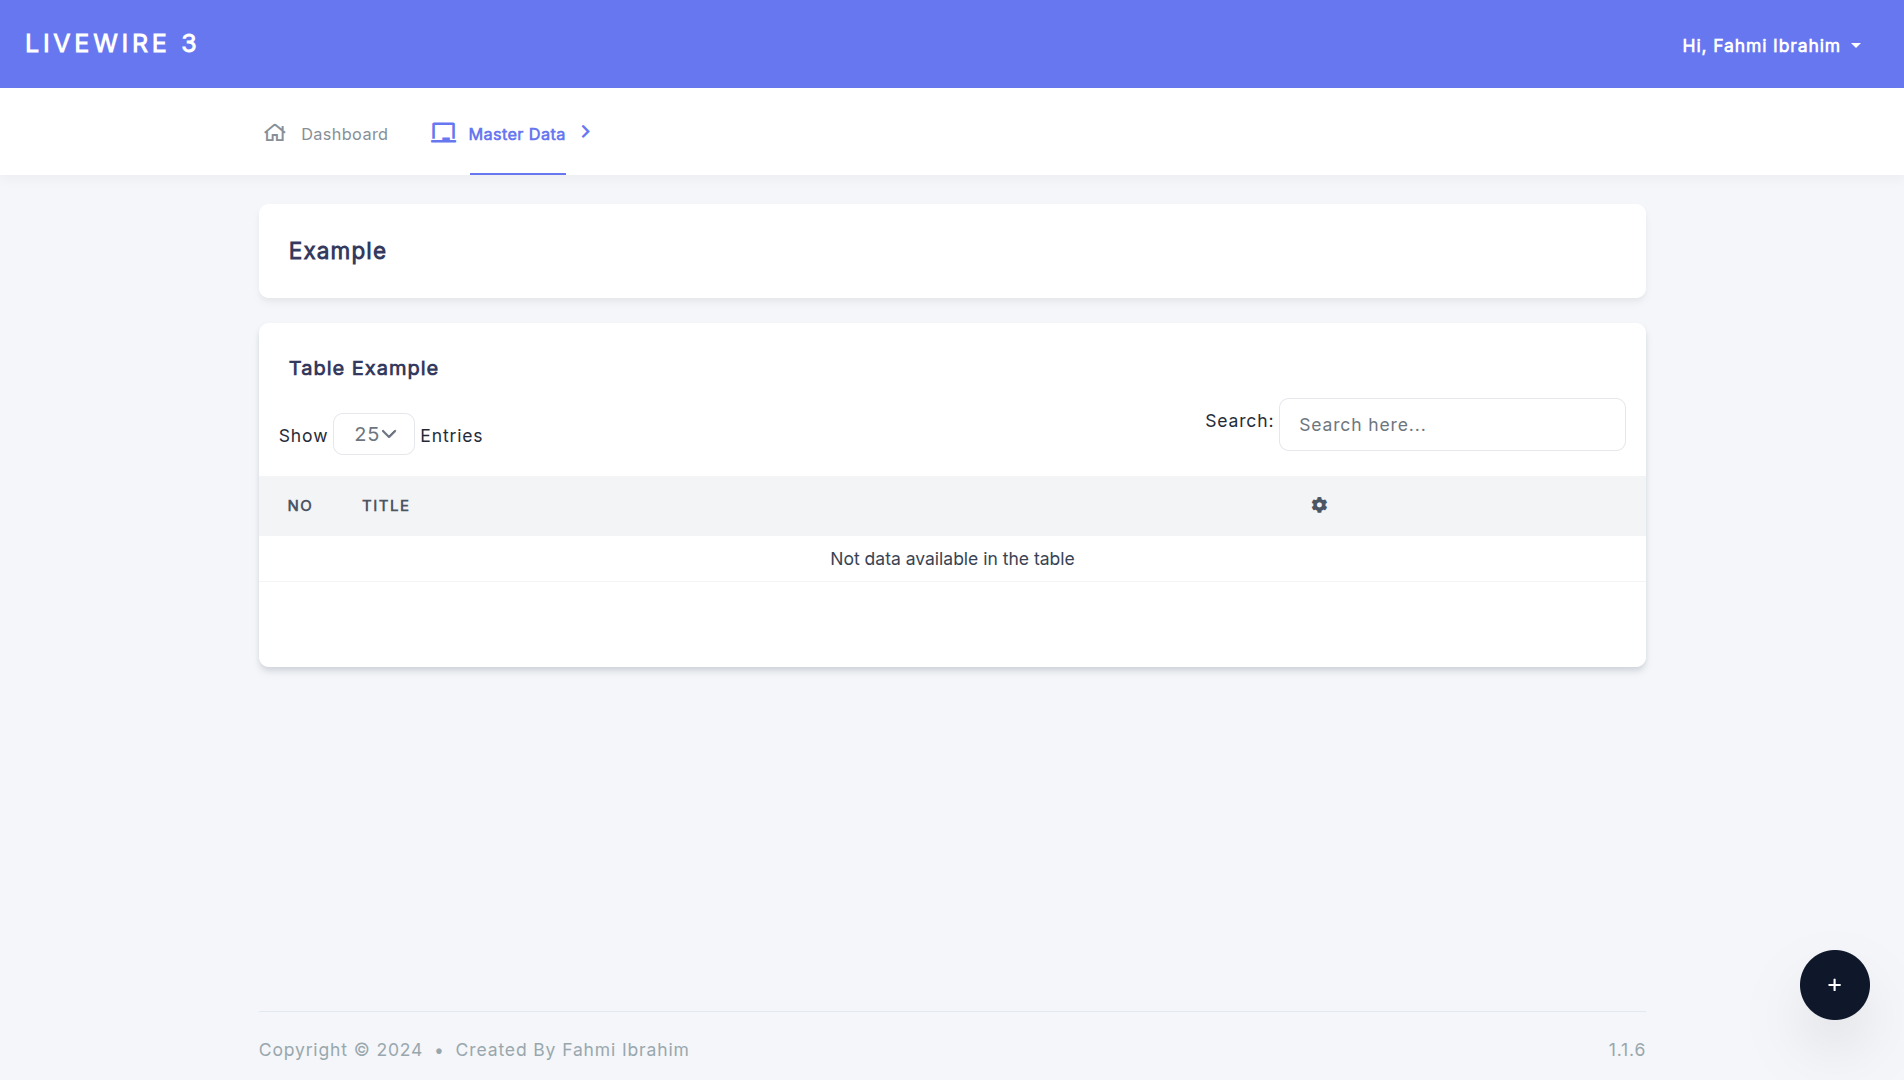Viewport: 1904px width, 1080px height.
Task: Click the empty table message row
Action: tap(951, 559)
